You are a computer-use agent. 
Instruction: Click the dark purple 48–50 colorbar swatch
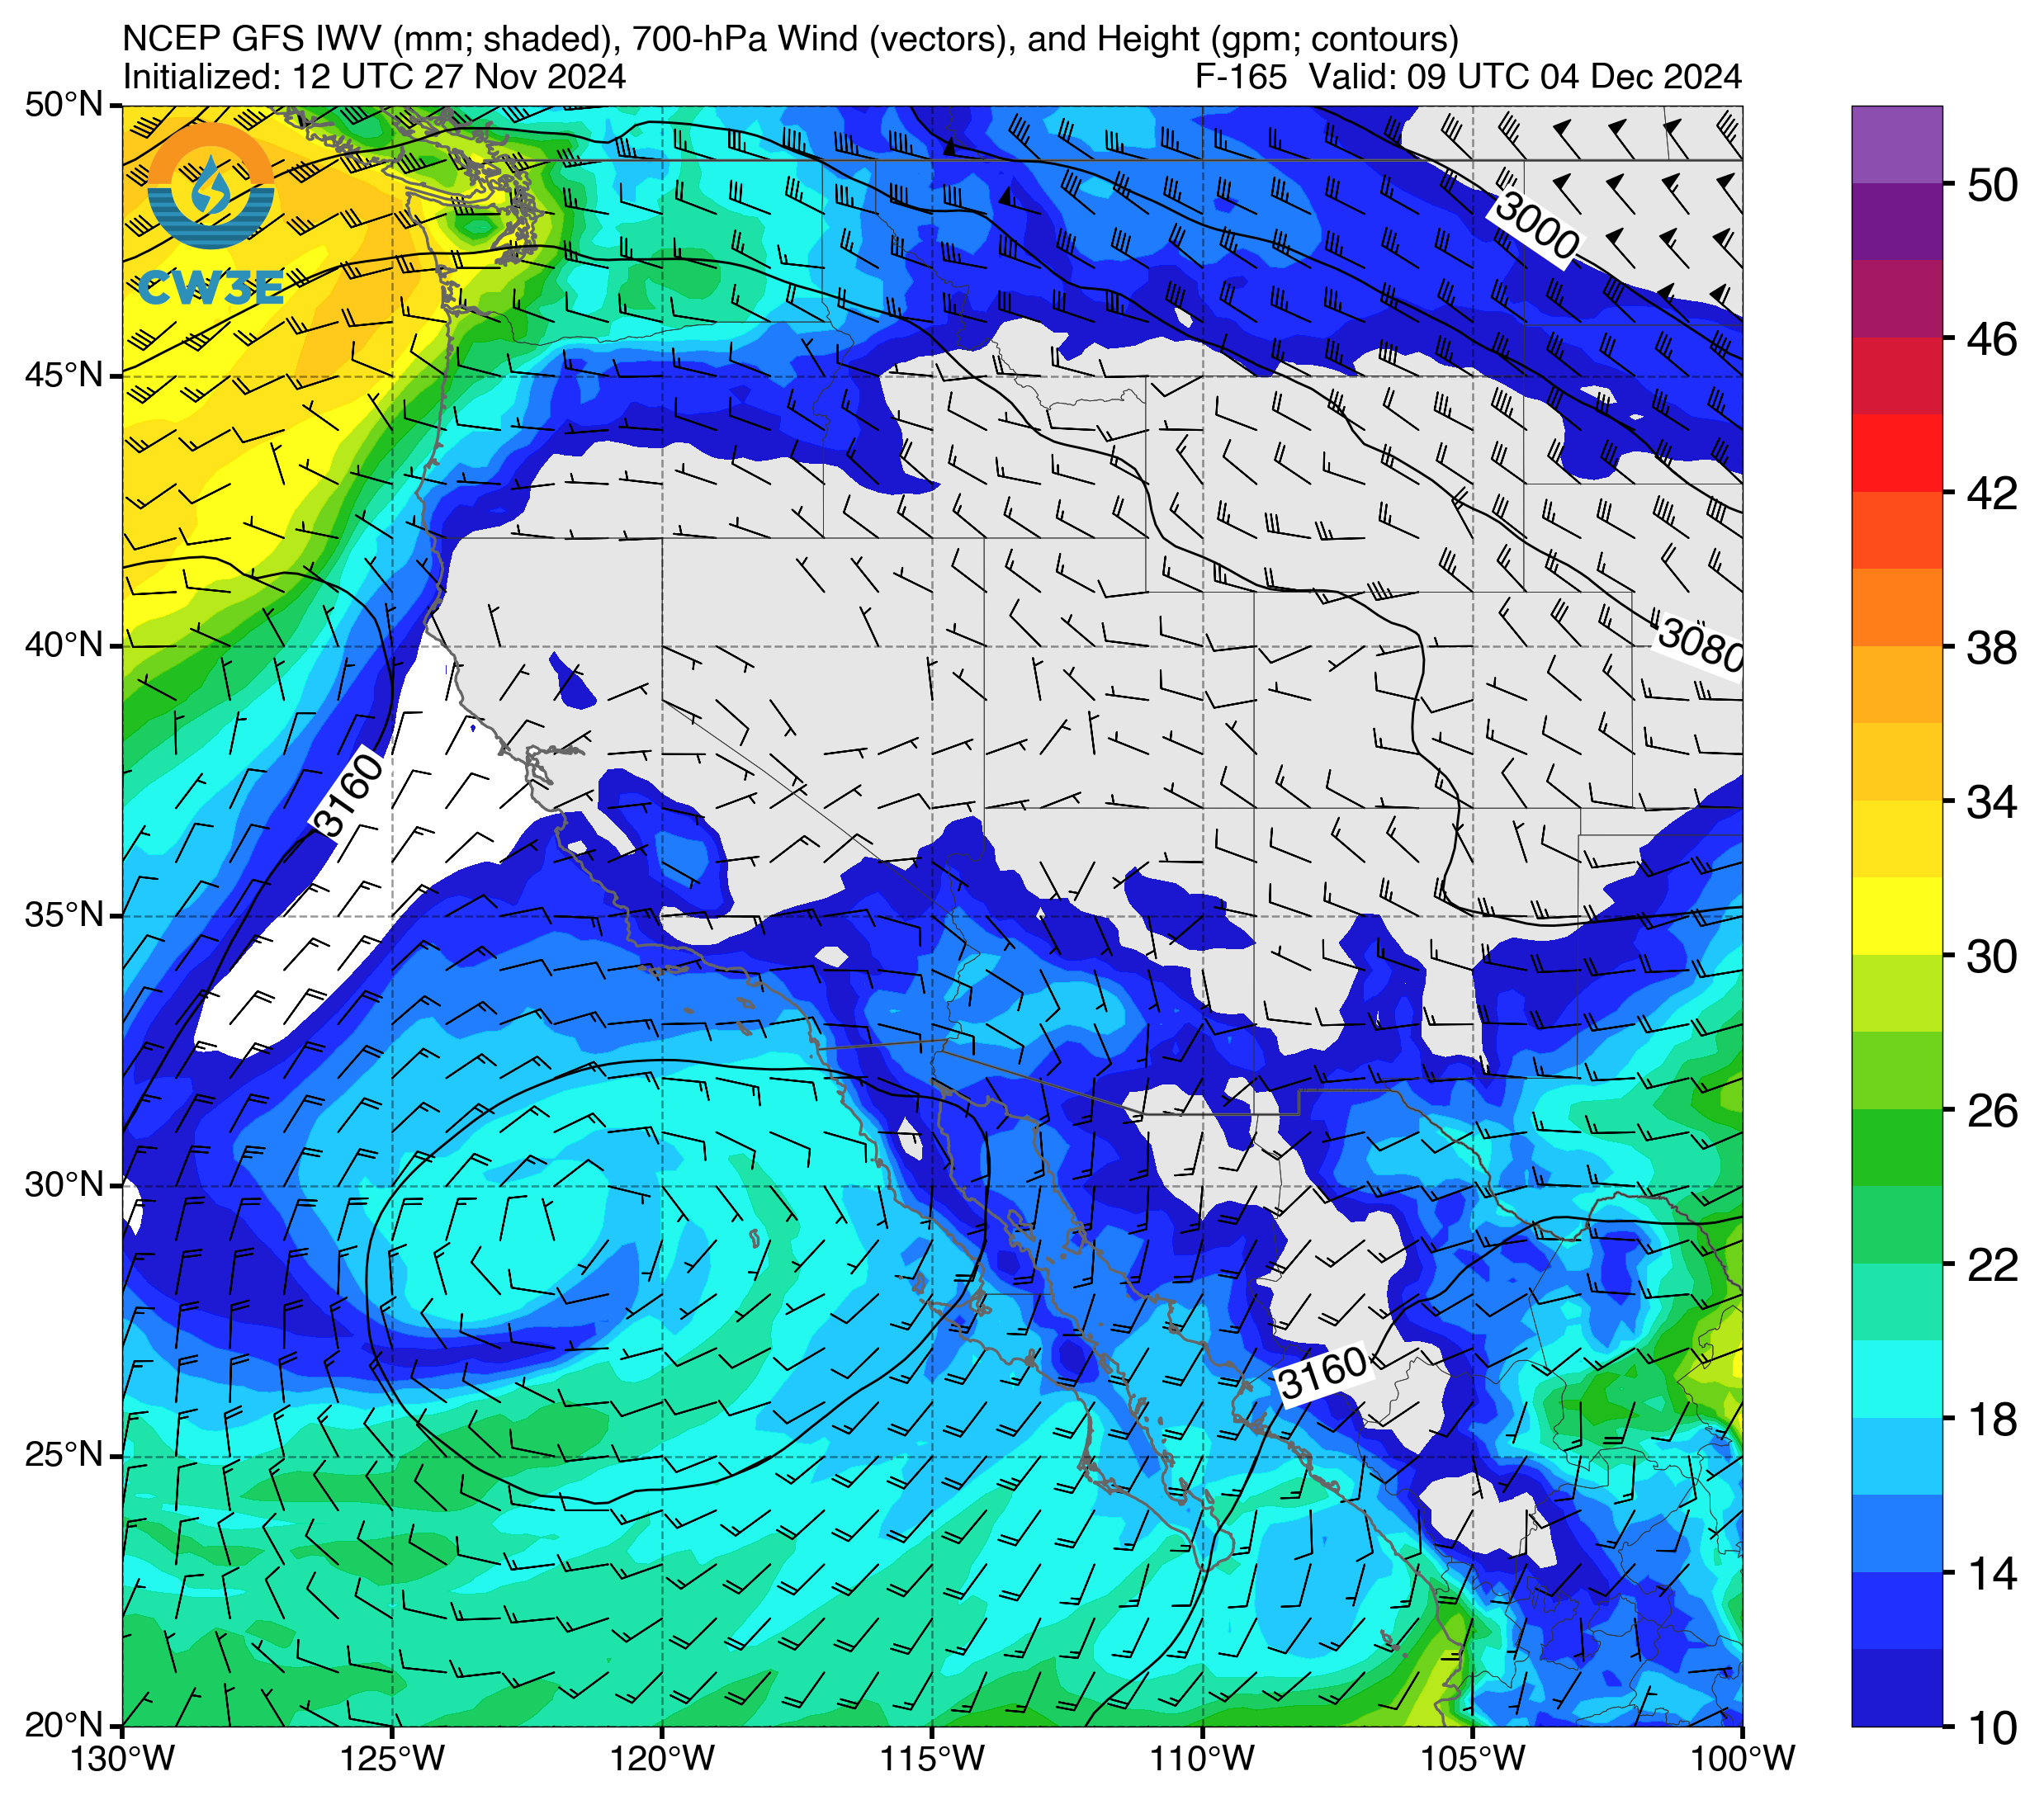[x=1897, y=221]
